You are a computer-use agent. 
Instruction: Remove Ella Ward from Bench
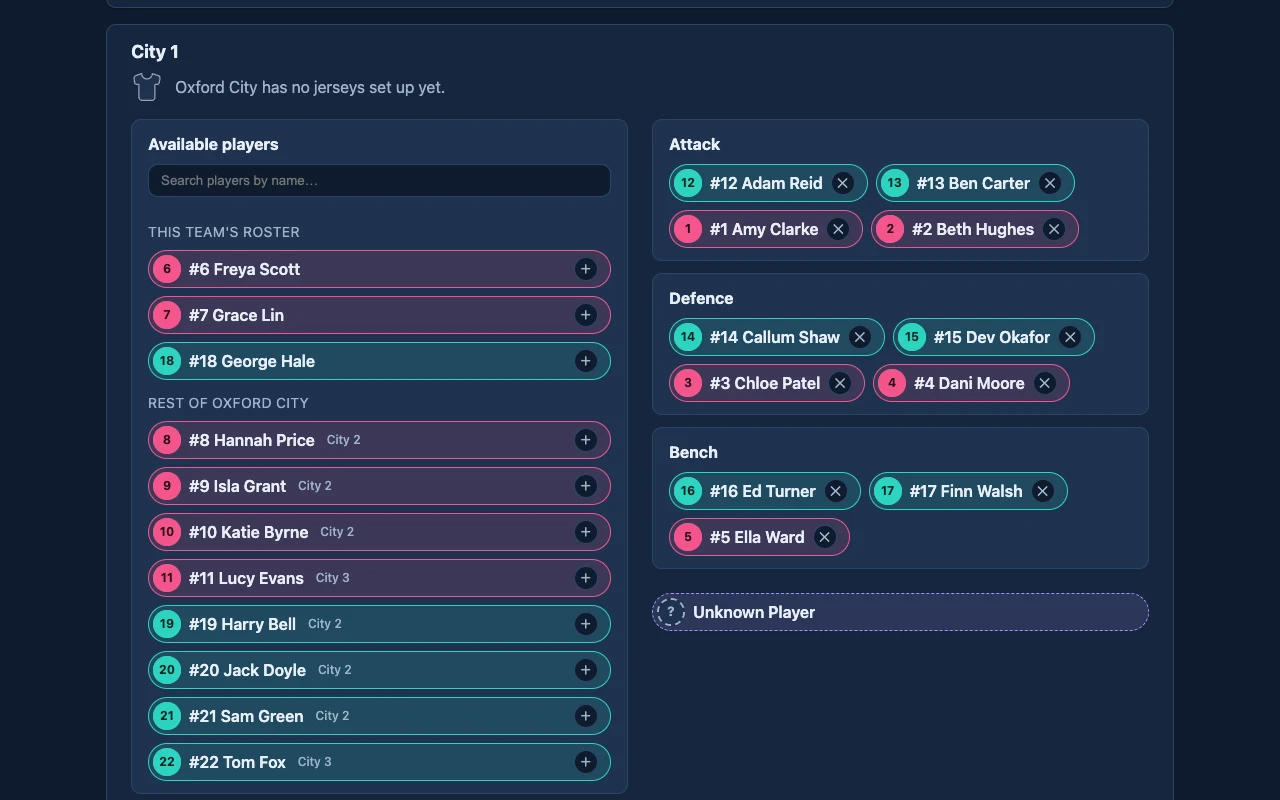click(x=825, y=537)
